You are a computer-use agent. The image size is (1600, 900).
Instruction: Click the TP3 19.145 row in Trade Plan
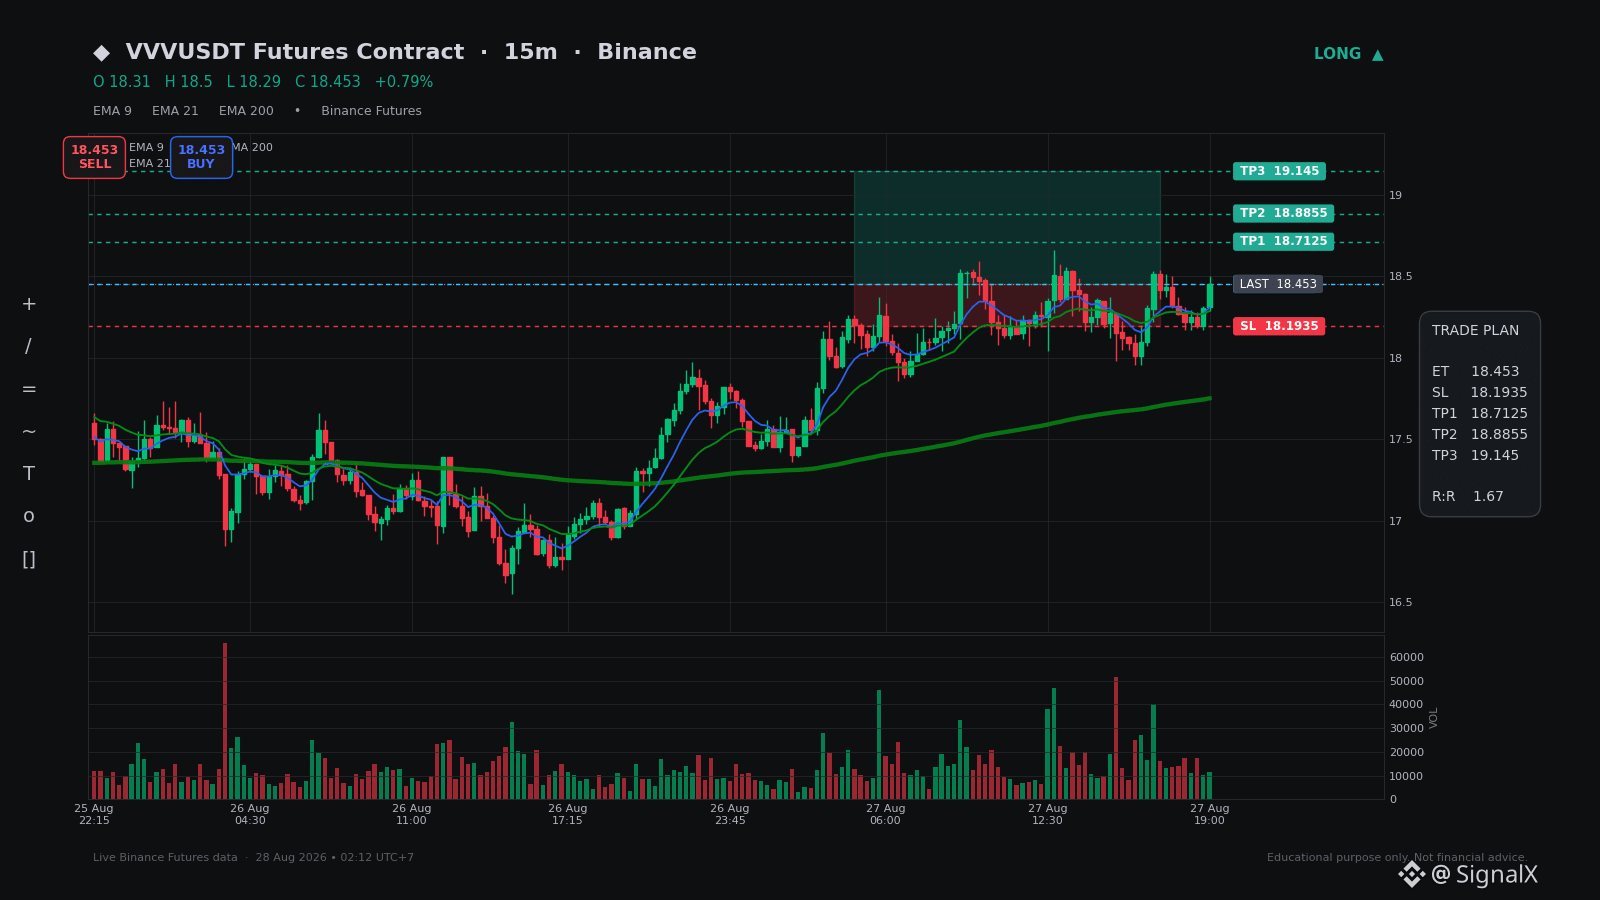(x=1475, y=456)
